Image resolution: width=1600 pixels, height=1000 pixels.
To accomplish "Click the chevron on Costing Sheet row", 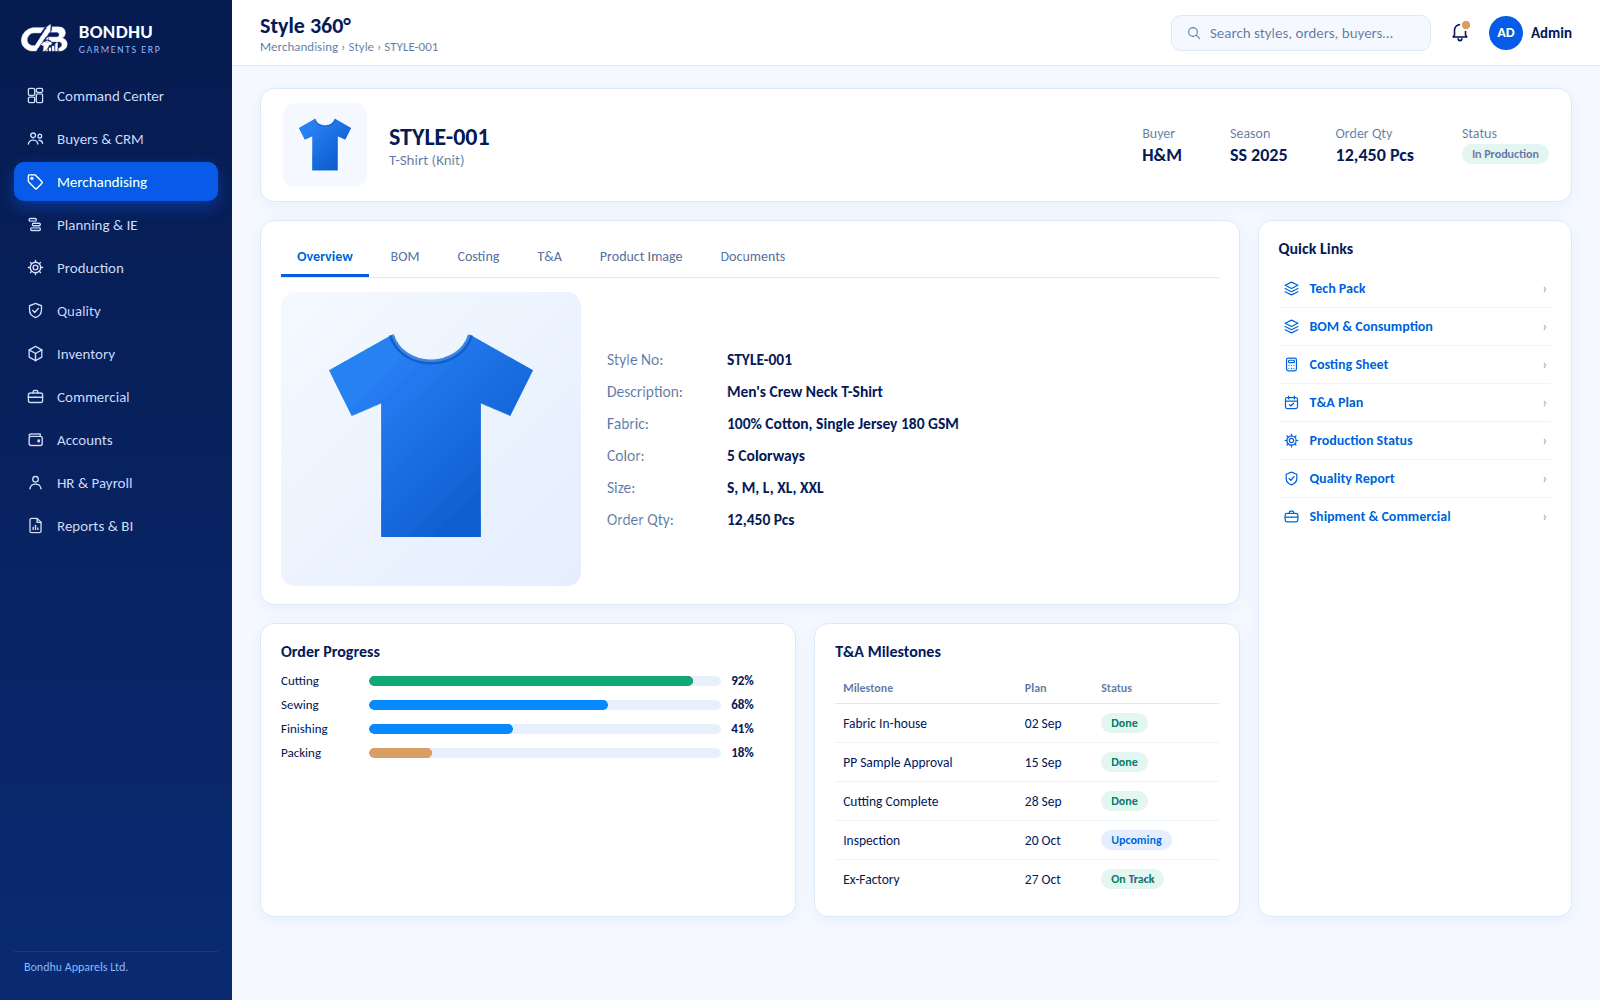I will click(1545, 365).
